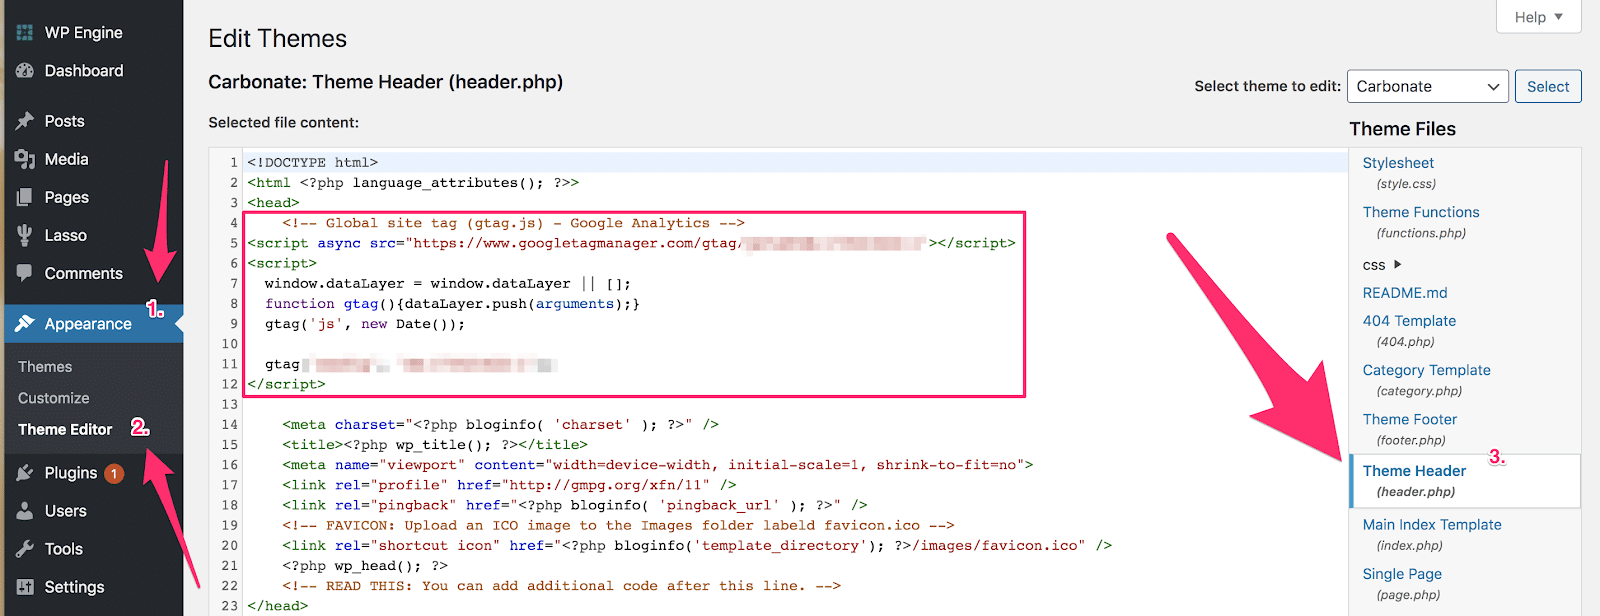
Task: Open Stylesheet style.css file
Action: point(1398,163)
